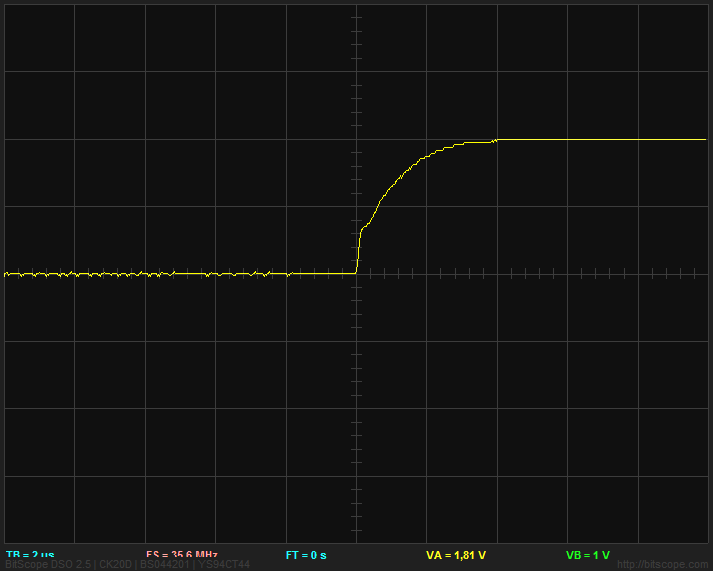Select the FT = 0 s readout

coord(306,554)
